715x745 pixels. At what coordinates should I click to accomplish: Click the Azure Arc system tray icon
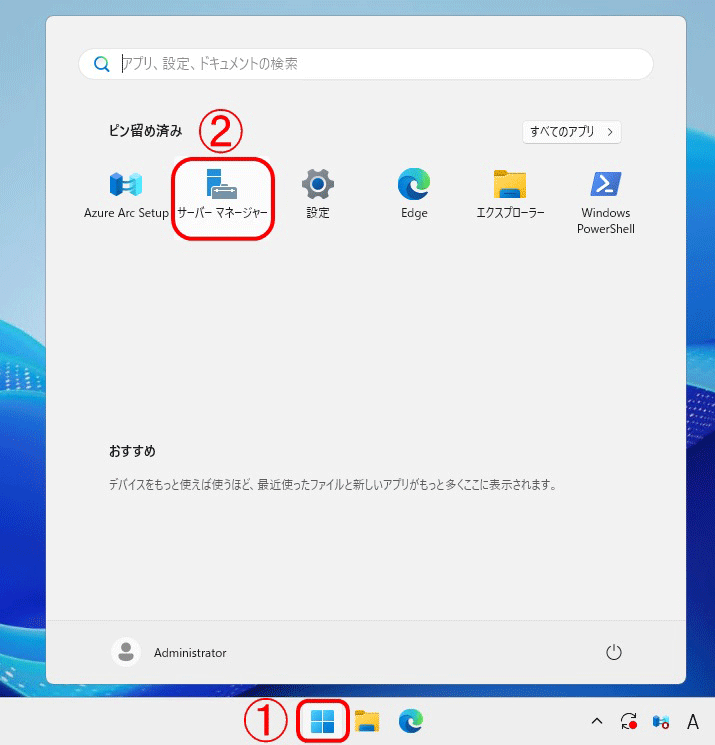tap(660, 721)
